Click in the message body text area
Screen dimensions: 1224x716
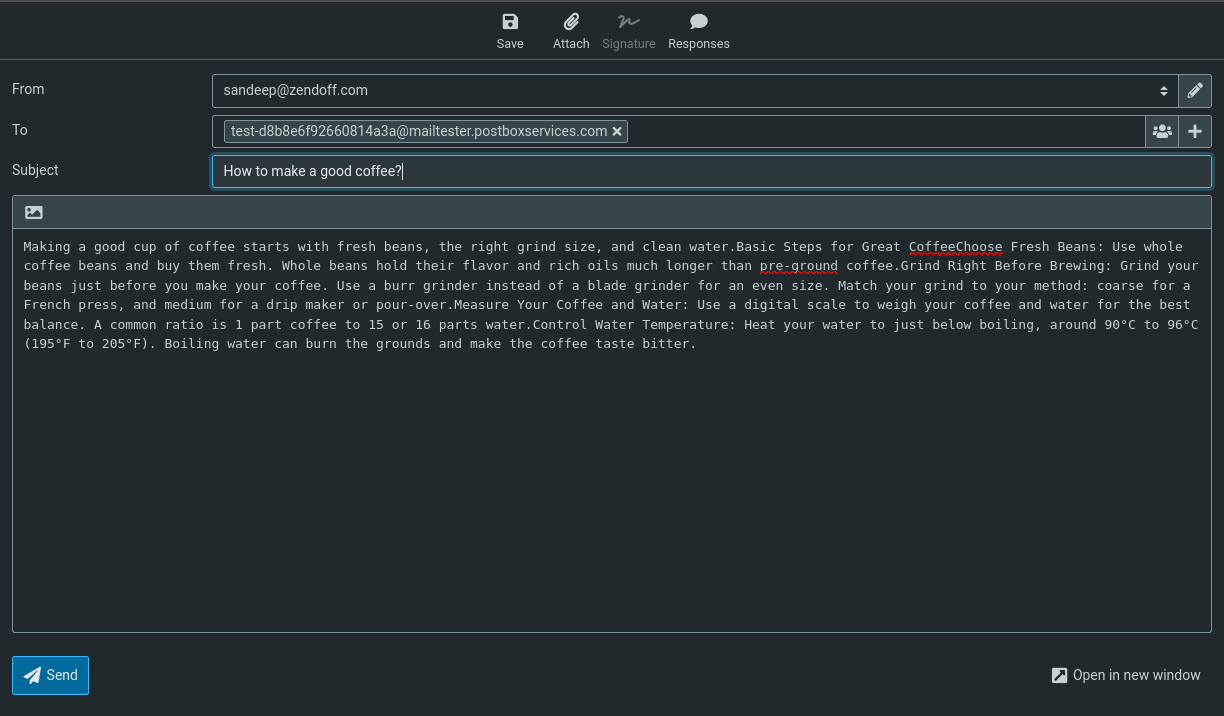(x=612, y=430)
